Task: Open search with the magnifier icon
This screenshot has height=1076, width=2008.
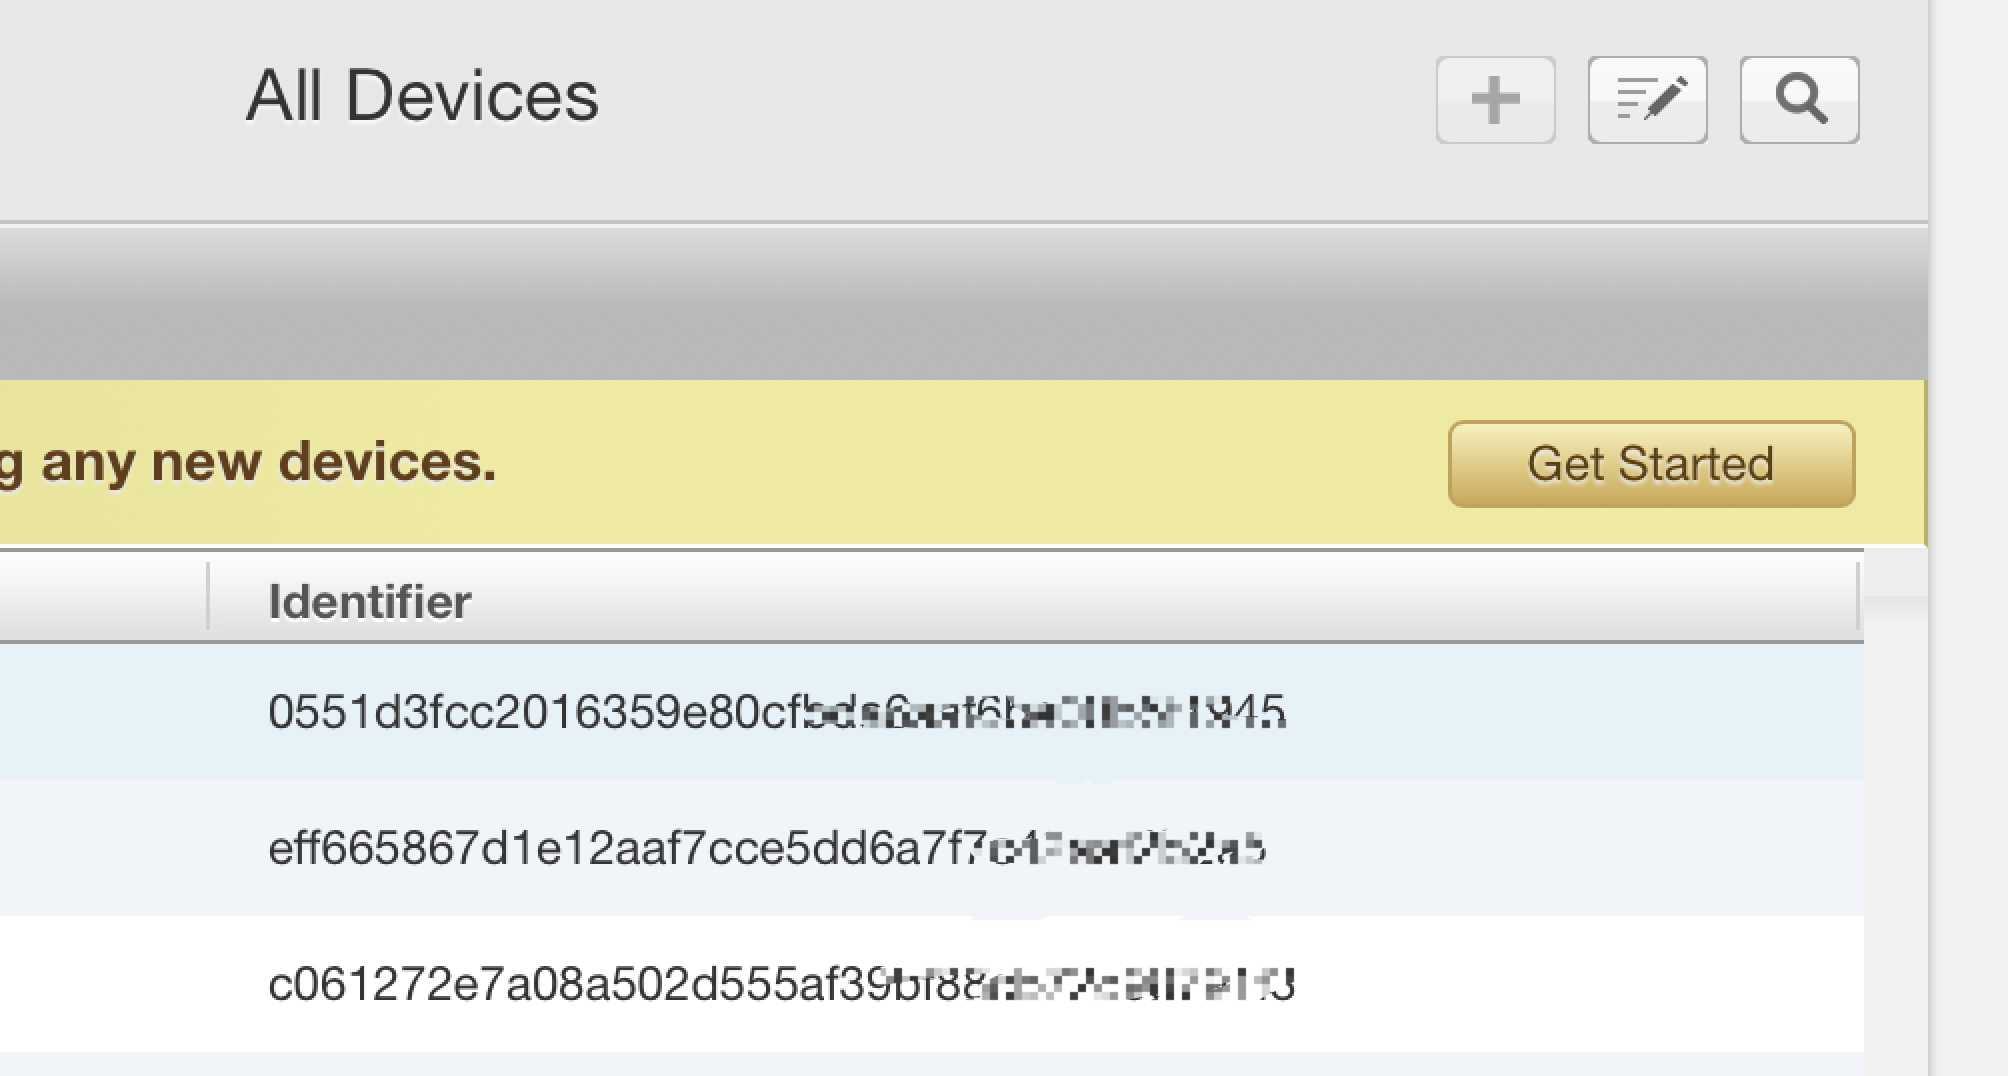Action: (1799, 100)
